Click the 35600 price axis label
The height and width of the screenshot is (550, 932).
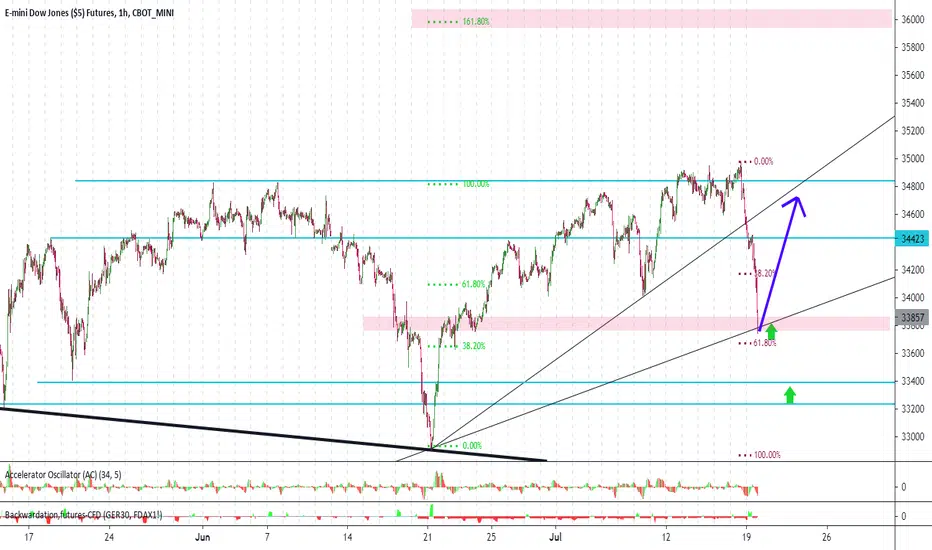pos(912,75)
